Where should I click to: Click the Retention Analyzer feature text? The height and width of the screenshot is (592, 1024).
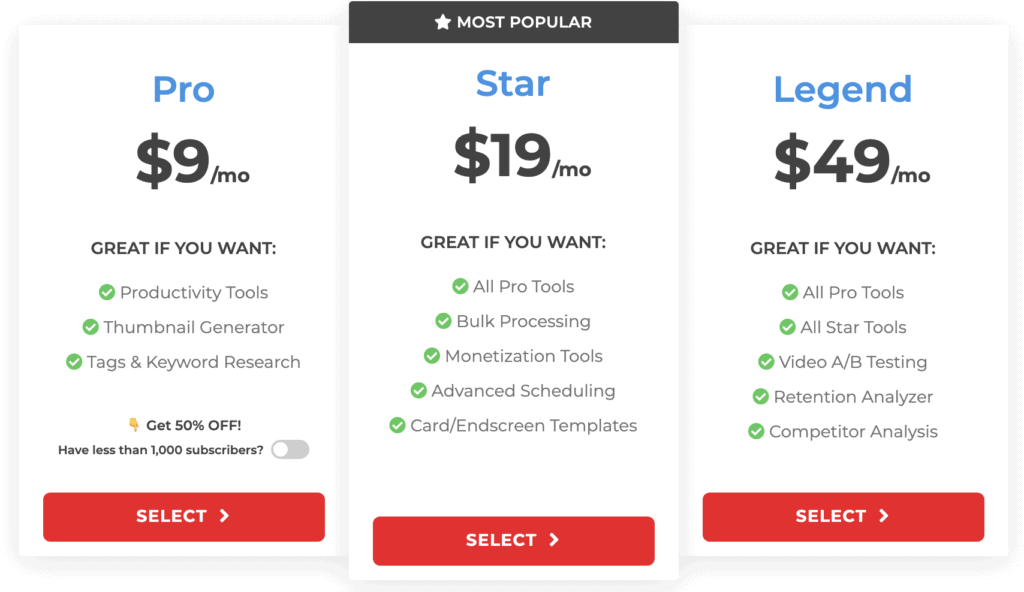click(853, 397)
